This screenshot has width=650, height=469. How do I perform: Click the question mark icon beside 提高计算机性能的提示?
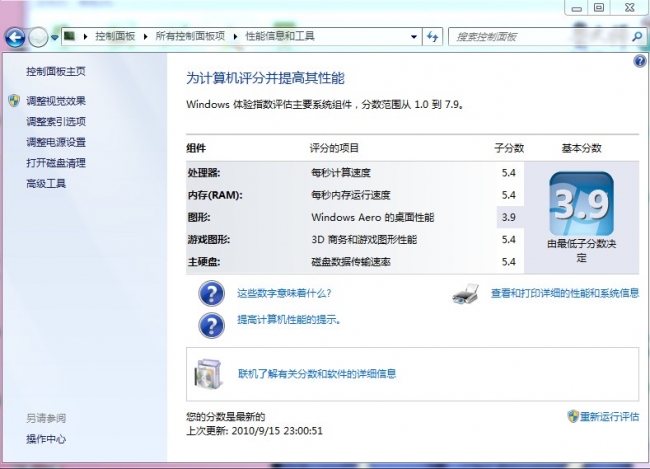point(211,324)
